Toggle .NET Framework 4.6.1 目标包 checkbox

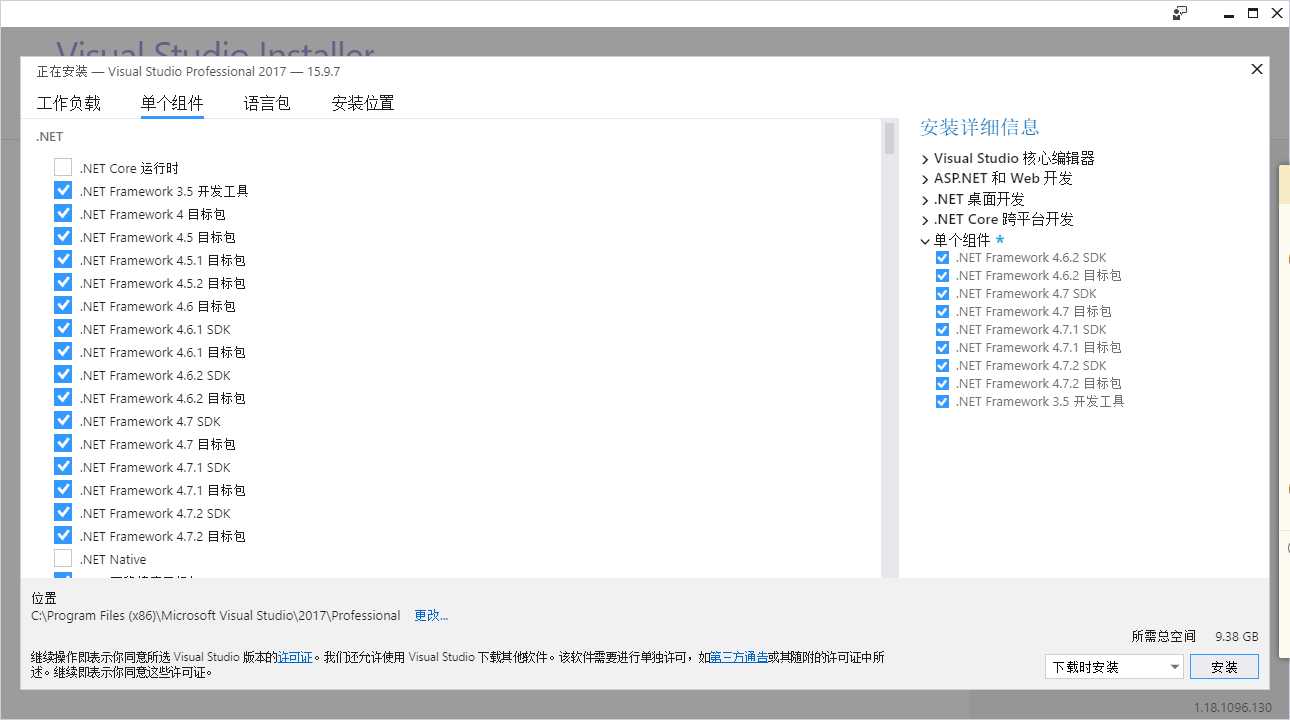[x=63, y=351]
